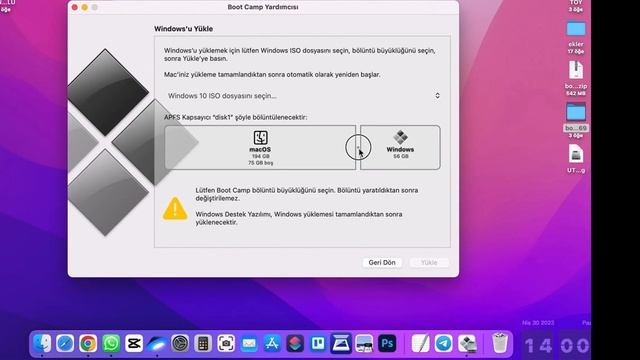Image resolution: width=640 pixels, height=360 pixels.
Task: Open Calculator from the Dock
Action: (x=203, y=343)
